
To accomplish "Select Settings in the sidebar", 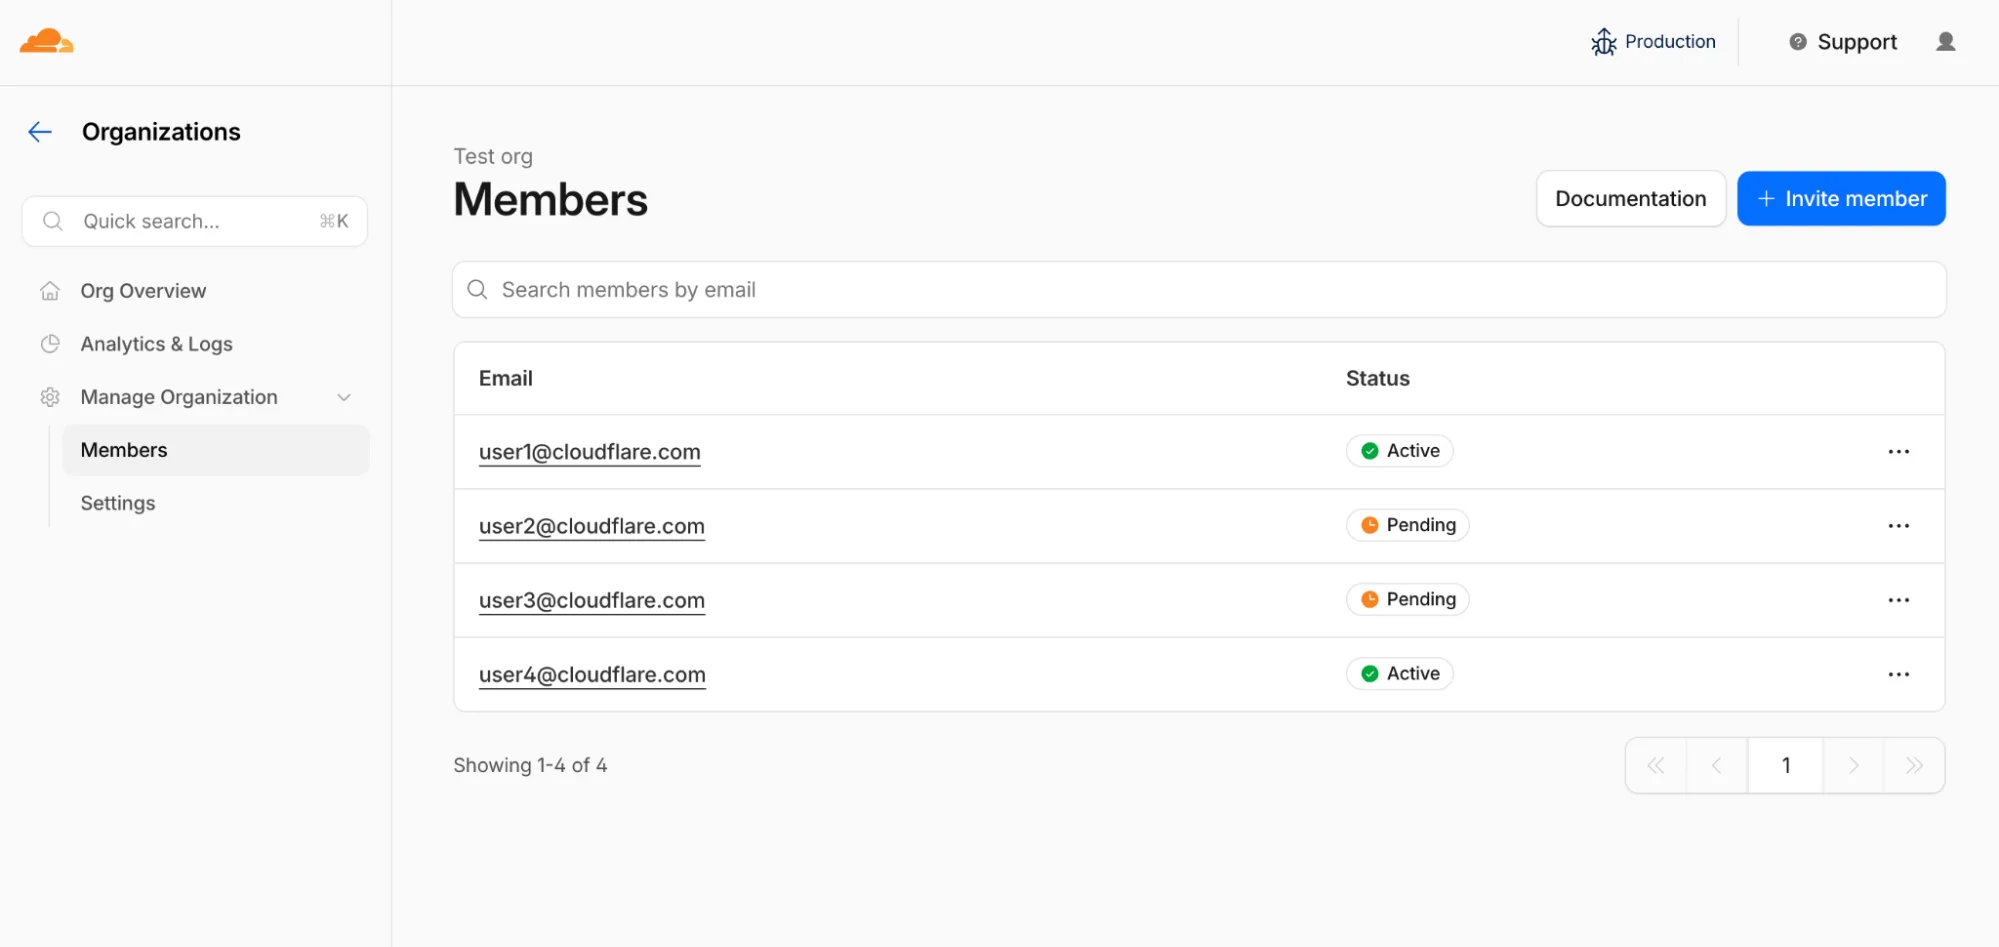I will coord(117,502).
